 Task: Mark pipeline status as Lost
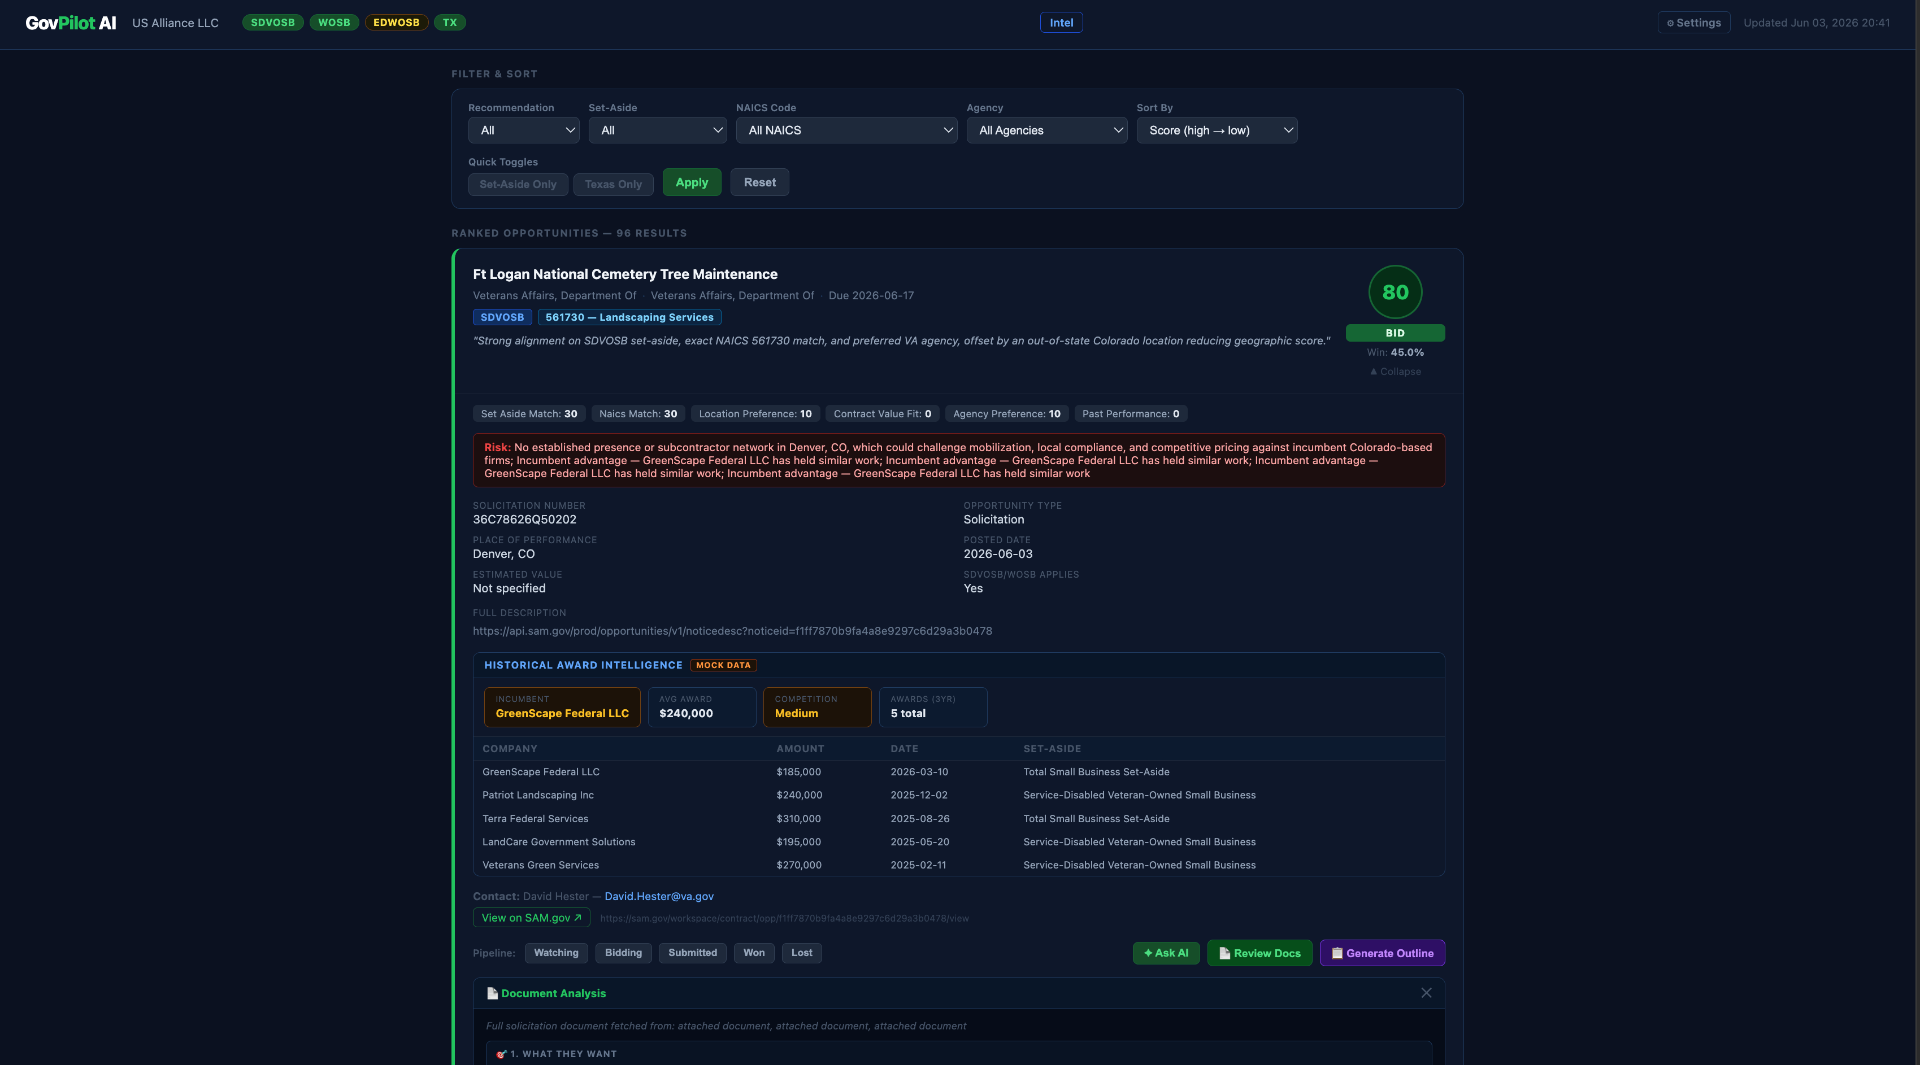click(x=802, y=953)
